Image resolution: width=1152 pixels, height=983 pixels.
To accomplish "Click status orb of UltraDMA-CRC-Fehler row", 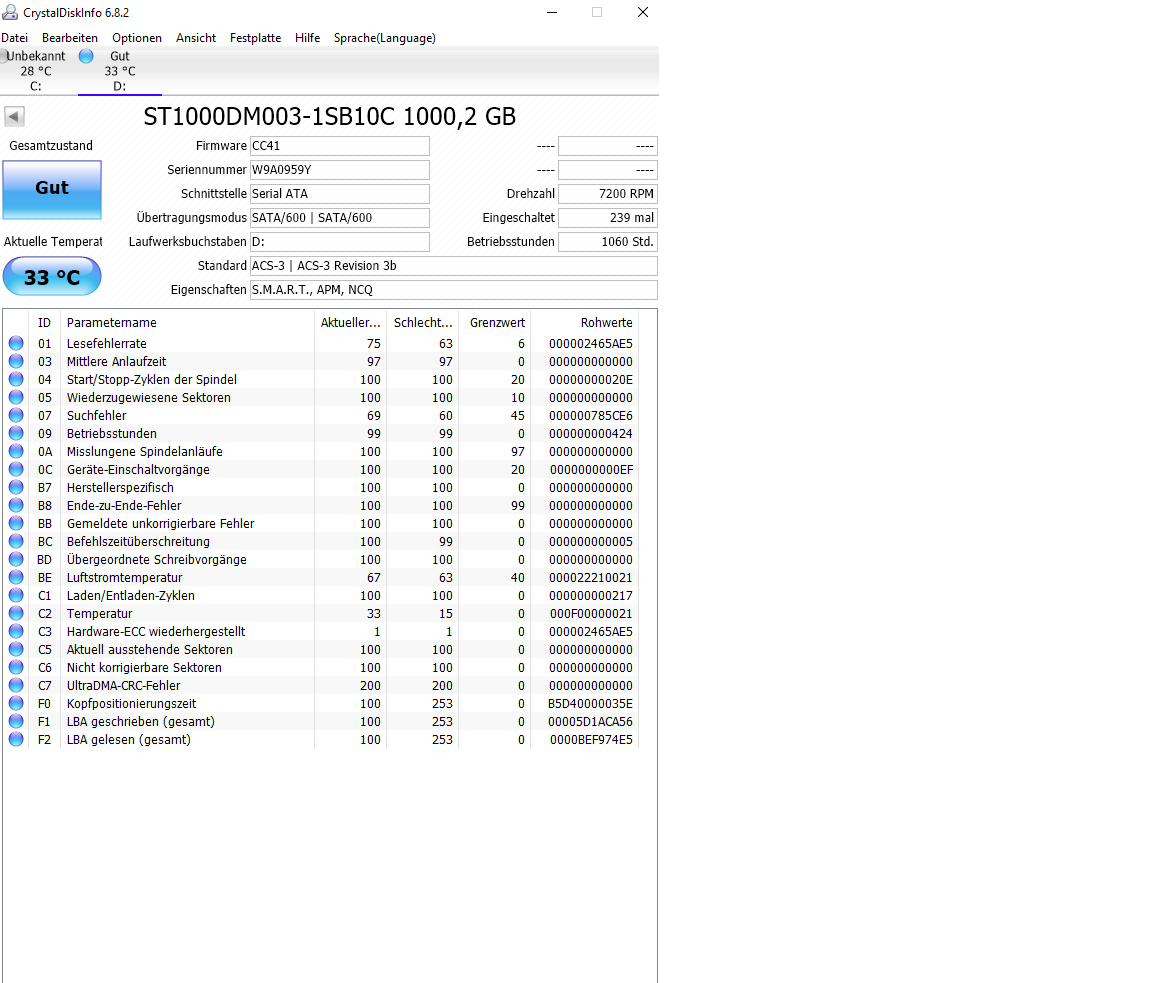I will click(16, 685).
